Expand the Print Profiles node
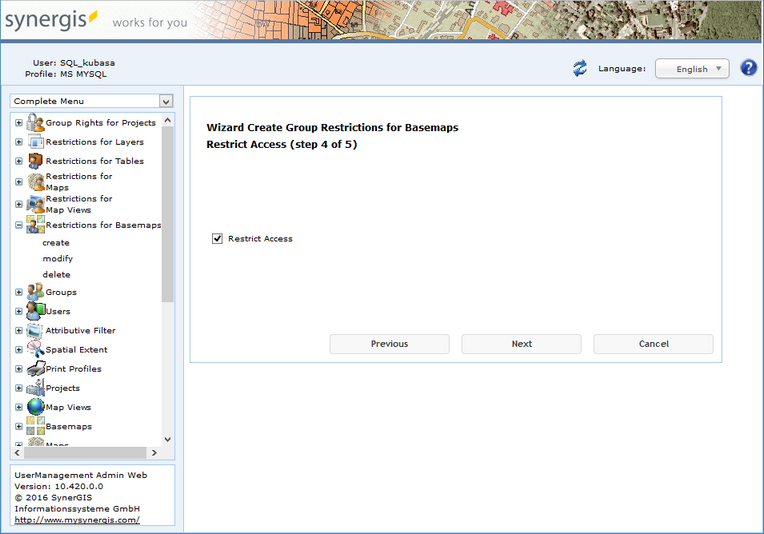Screen dimensions: 764x534 [19, 369]
